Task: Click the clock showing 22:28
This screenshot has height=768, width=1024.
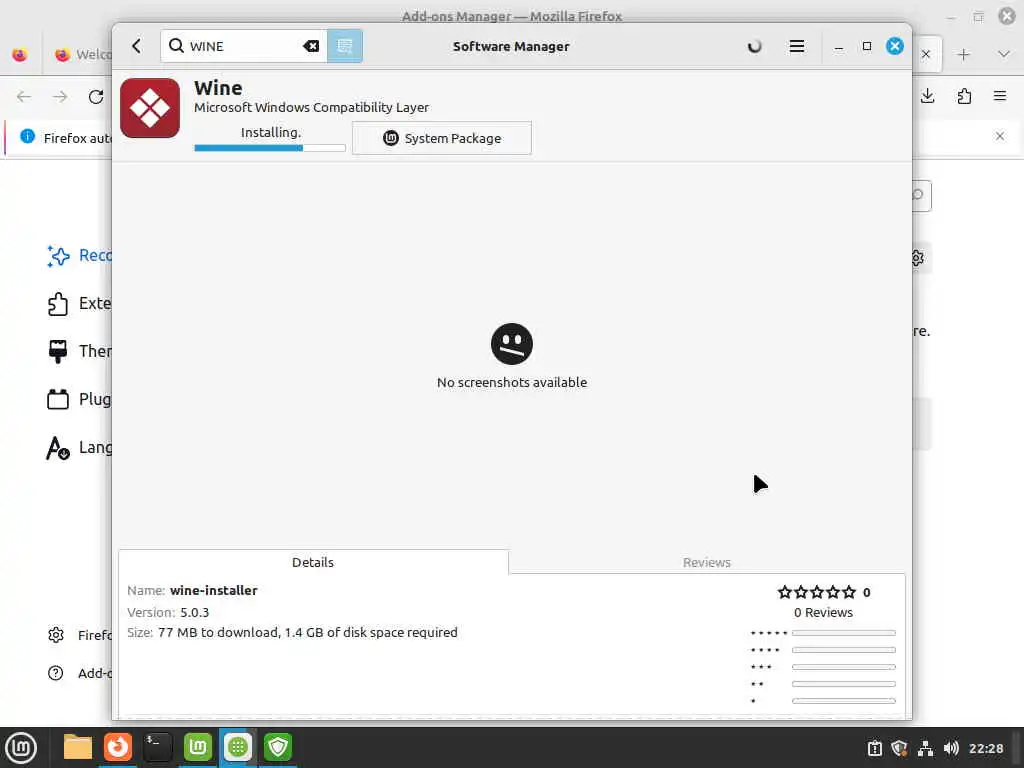Action: [985, 748]
